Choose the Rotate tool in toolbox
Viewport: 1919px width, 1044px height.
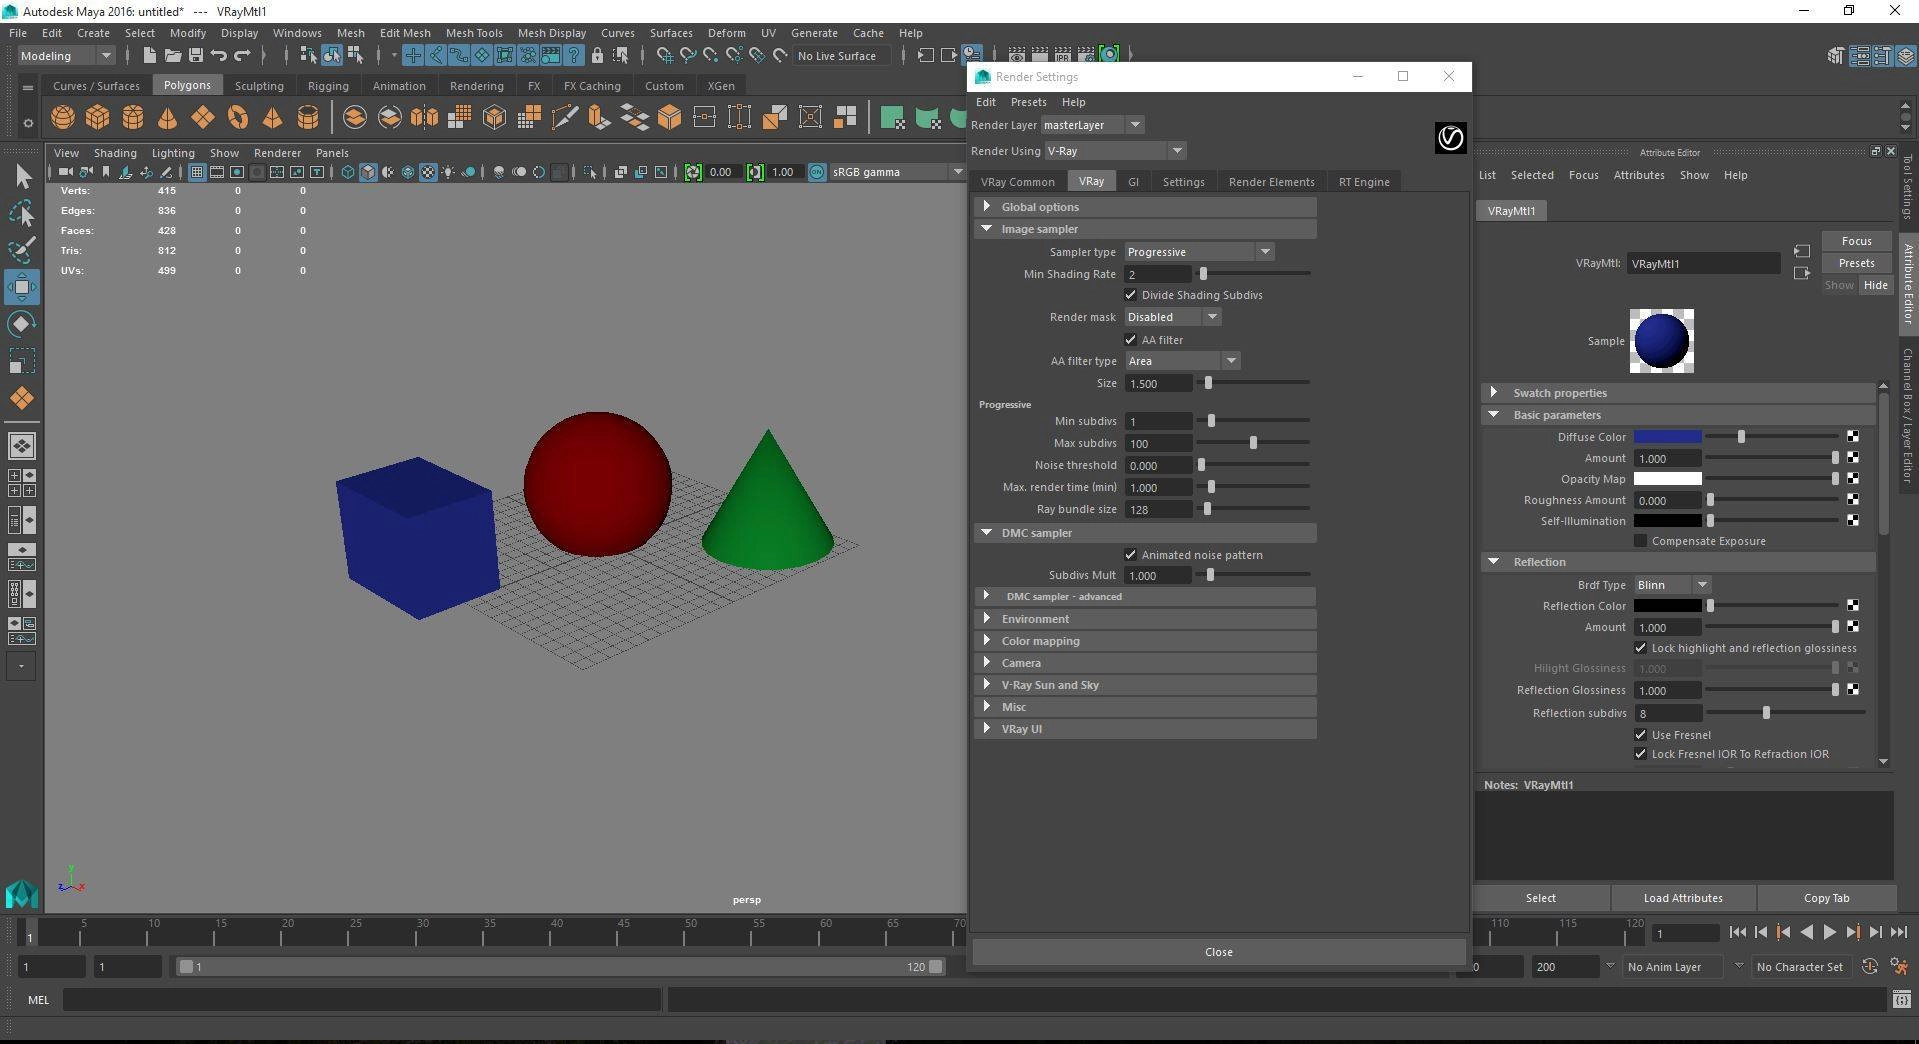point(22,324)
